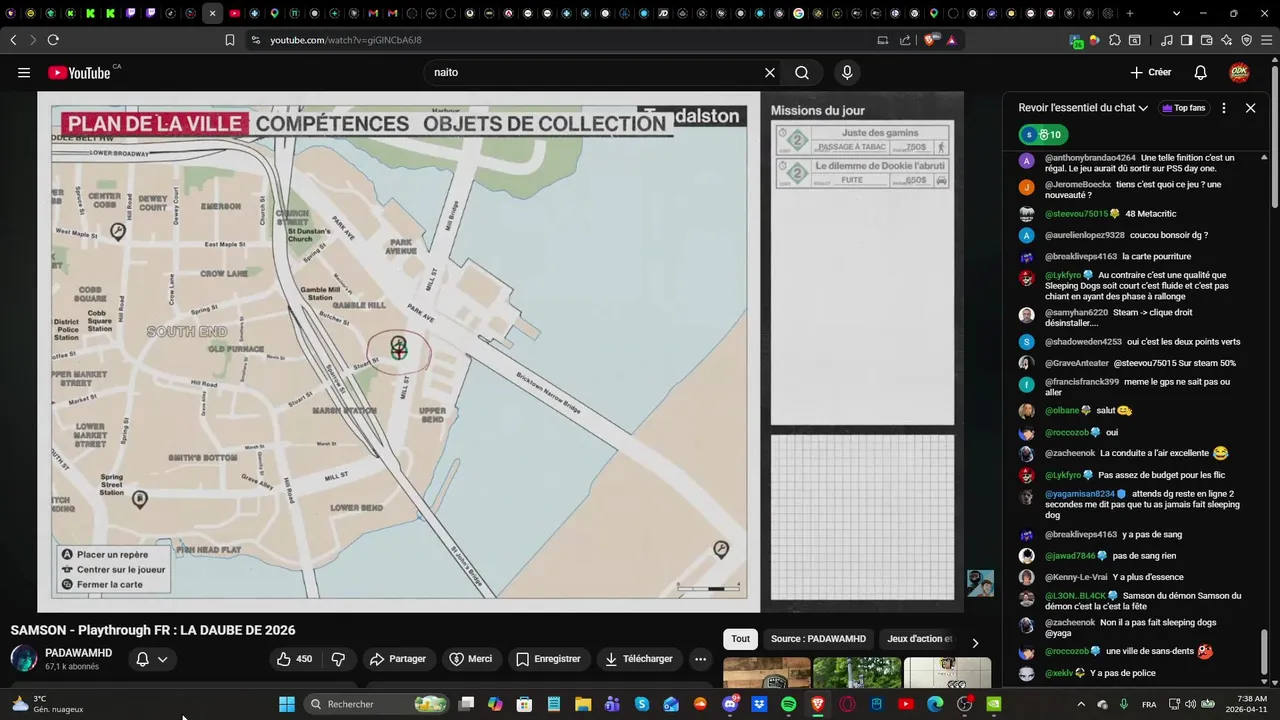This screenshot has height=720, width=1280.
Task: Run the search with the magnifier button
Action: tap(802, 73)
